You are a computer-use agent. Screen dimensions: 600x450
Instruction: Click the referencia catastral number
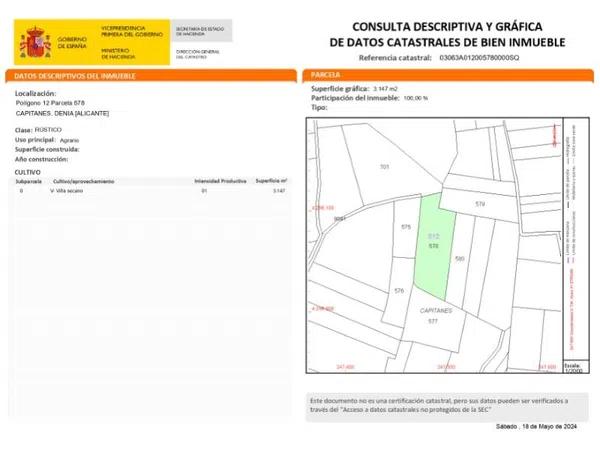click(480, 58)
